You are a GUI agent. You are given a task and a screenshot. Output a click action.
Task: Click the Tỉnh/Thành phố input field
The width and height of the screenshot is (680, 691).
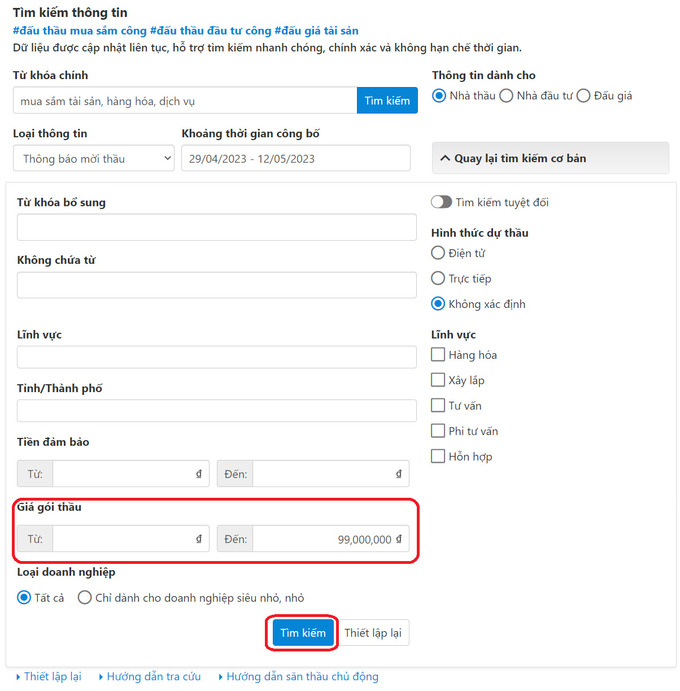(x=216, y=411)
